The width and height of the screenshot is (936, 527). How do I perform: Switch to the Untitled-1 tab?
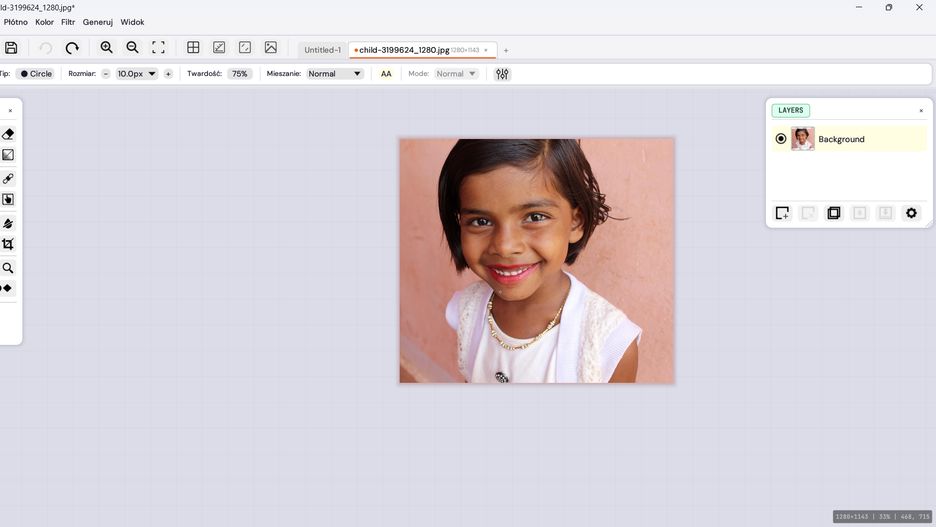[322, 50]
